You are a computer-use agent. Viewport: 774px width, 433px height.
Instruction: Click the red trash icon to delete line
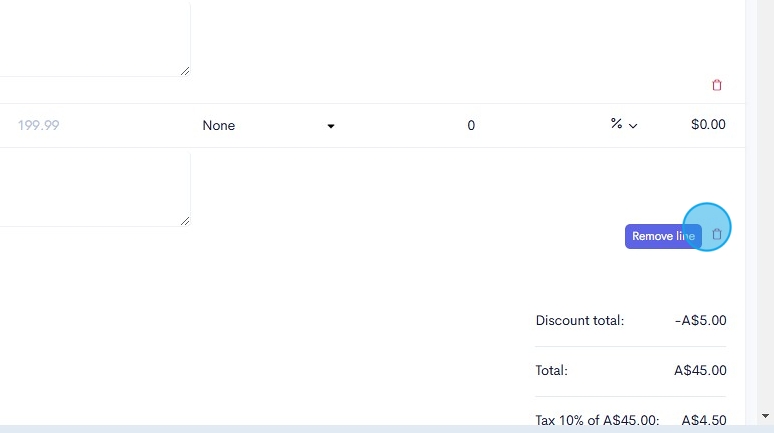[716, 86]
